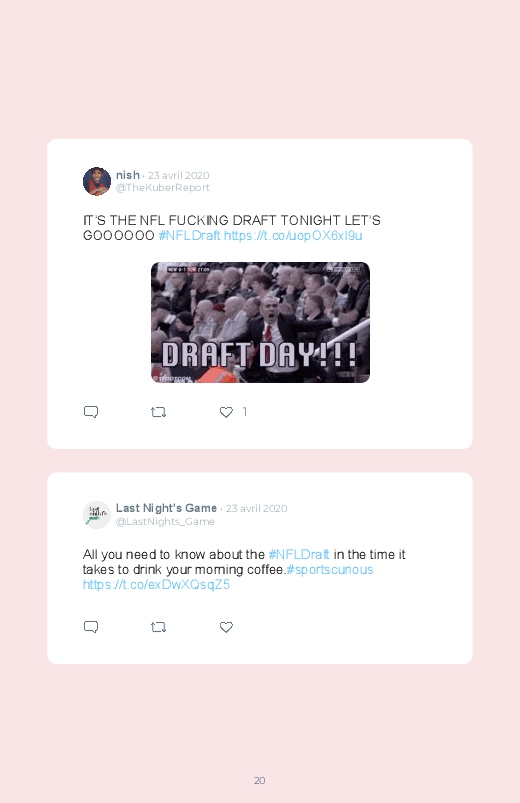Follow the t.co/exDwXQsqZ5 link
Image resolution: width=520 pixels, height=803 pixels.
[156, 585]
